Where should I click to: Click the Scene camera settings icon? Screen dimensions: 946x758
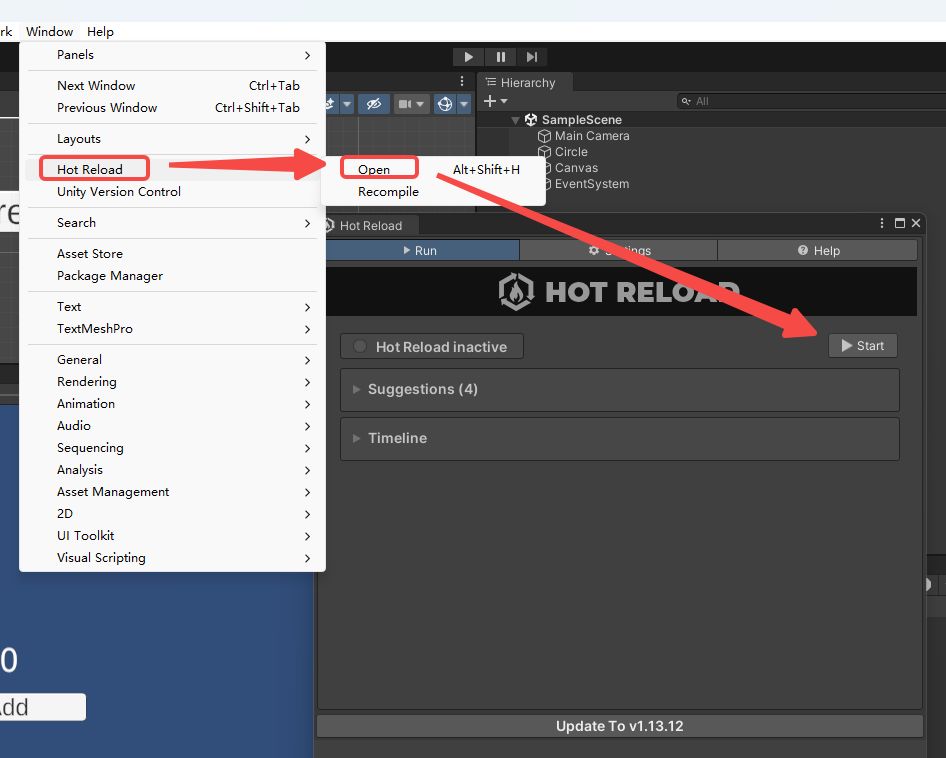coord(405,104)
